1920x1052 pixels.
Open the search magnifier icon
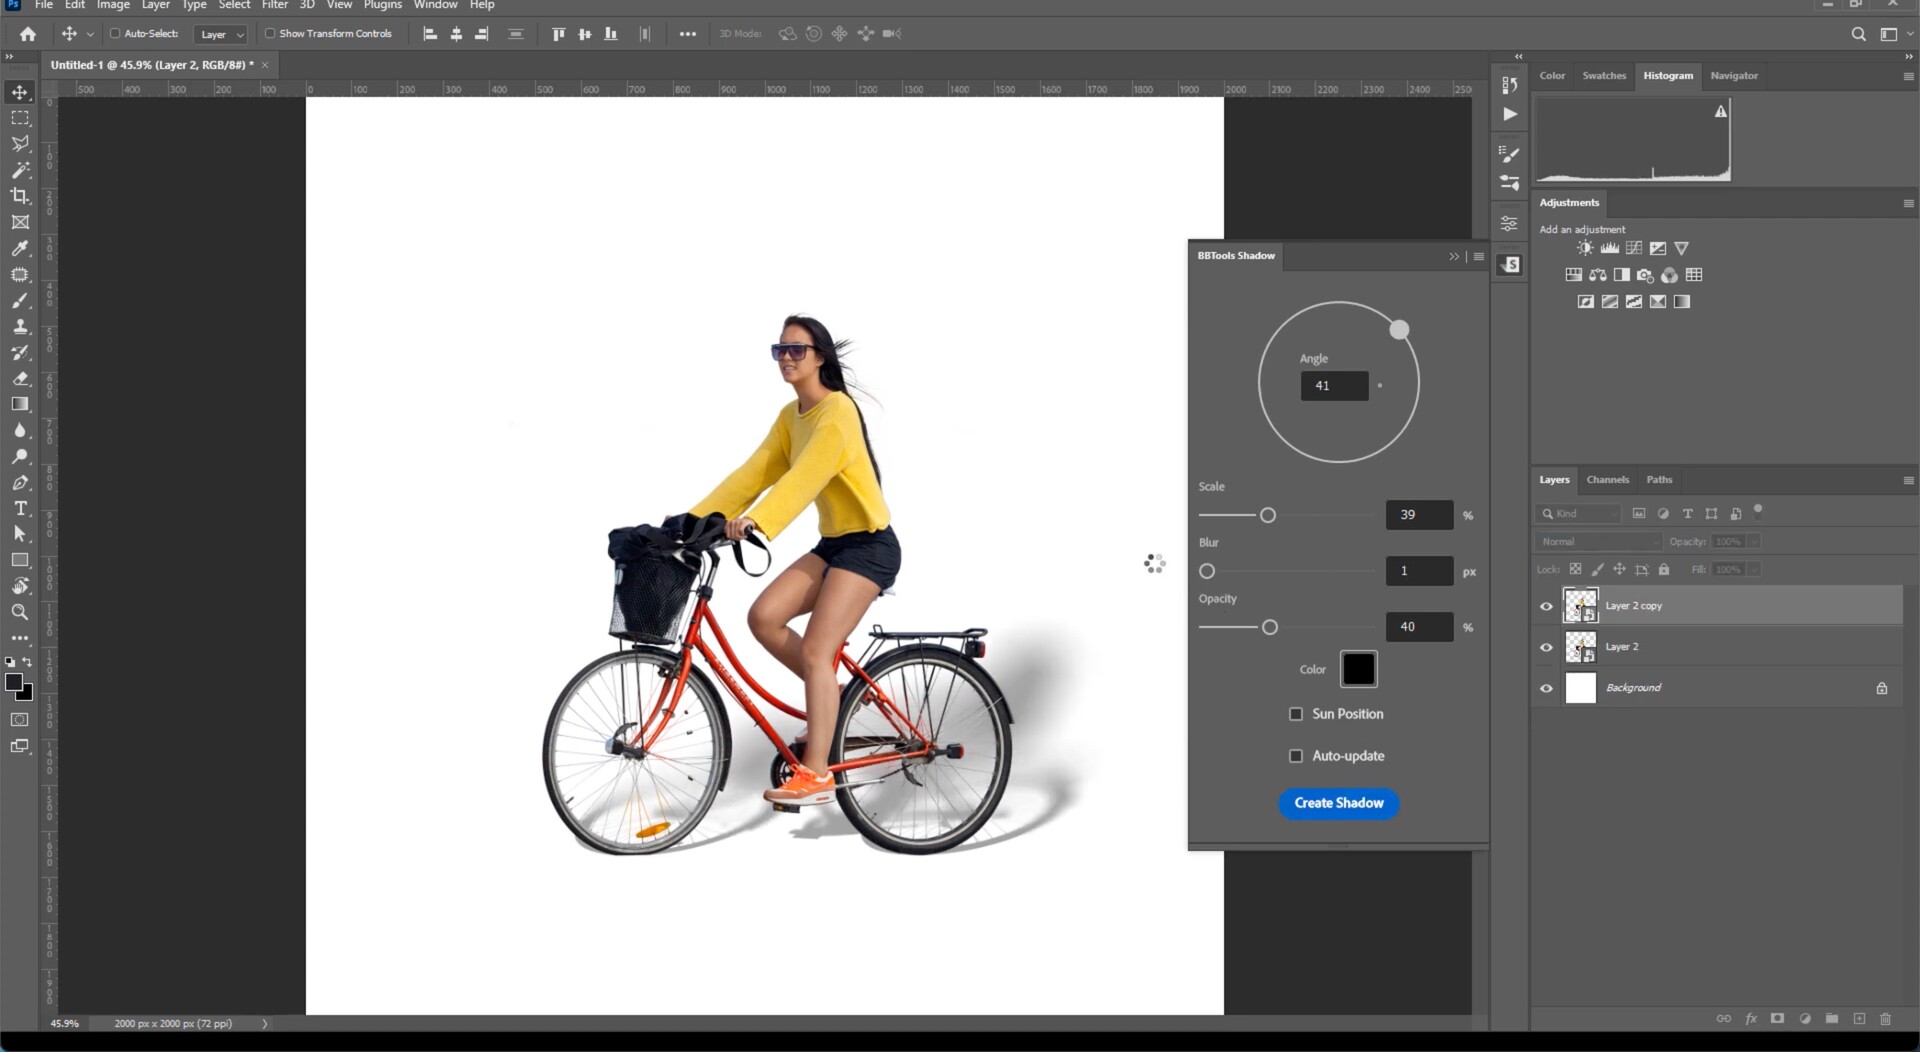point(1858,34)
